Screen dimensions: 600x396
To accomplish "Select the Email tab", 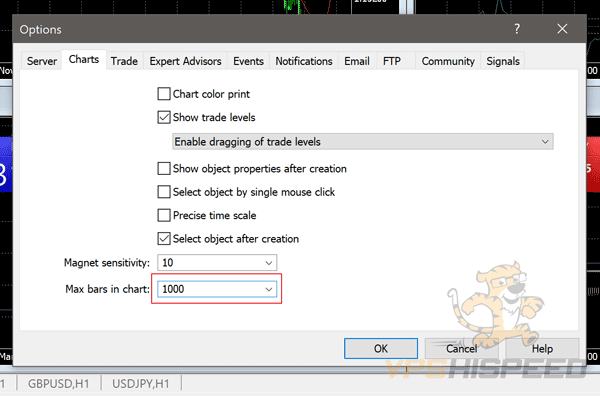I will coord(357,61).
